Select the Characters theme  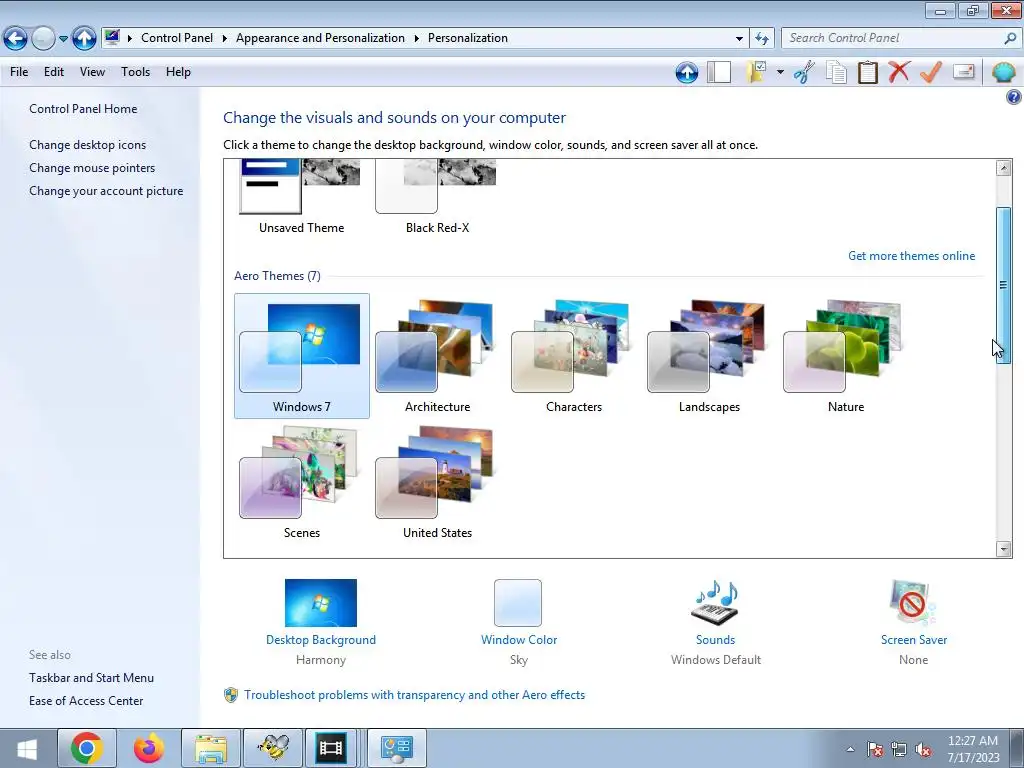(x=573, y=356)
